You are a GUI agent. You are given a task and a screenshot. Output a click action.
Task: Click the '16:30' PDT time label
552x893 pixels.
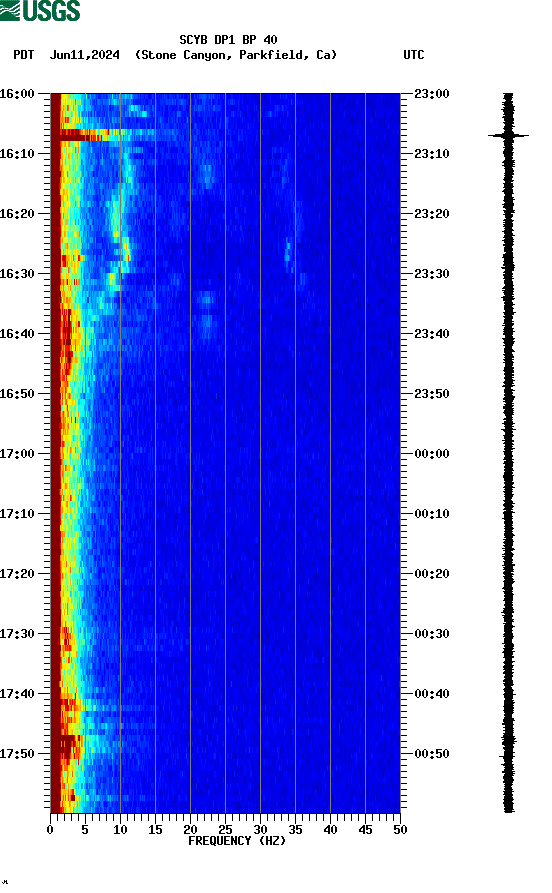click(x=17, y=274)
